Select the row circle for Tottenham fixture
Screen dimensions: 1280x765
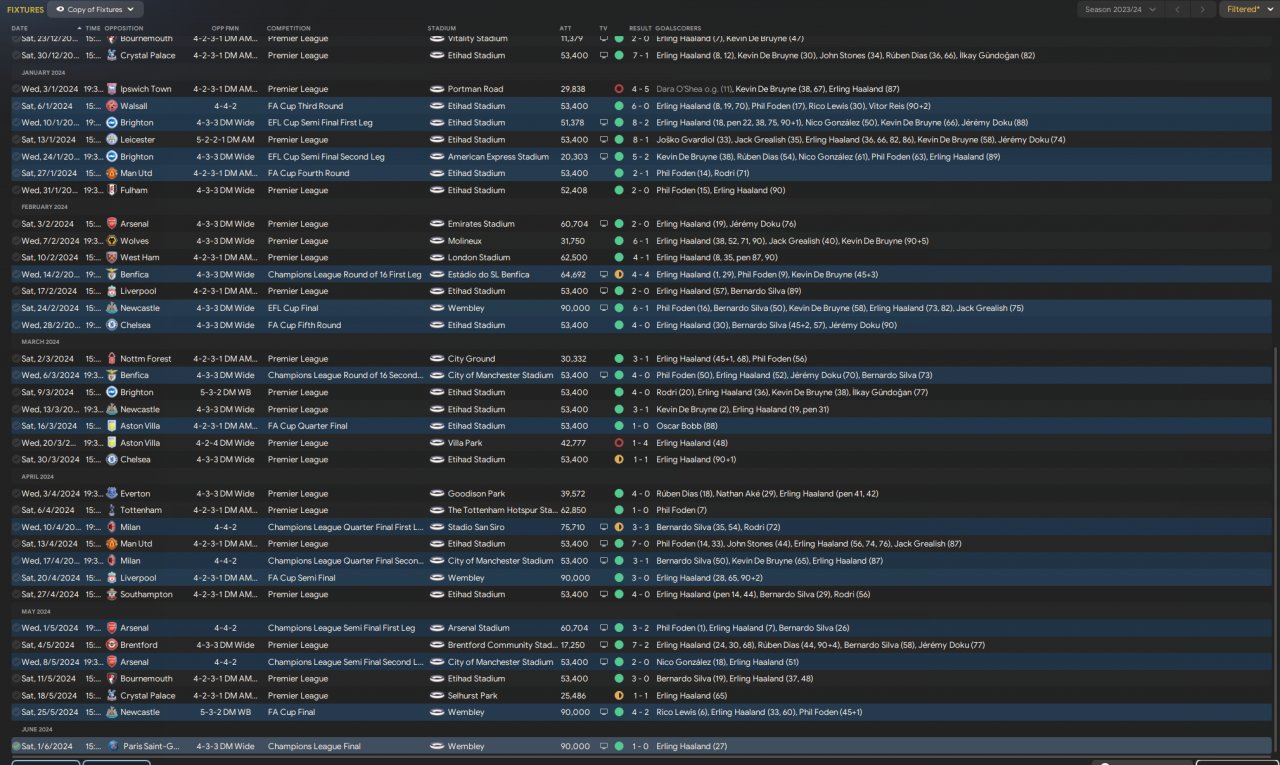pyautogui.click(x=16, y=510)
